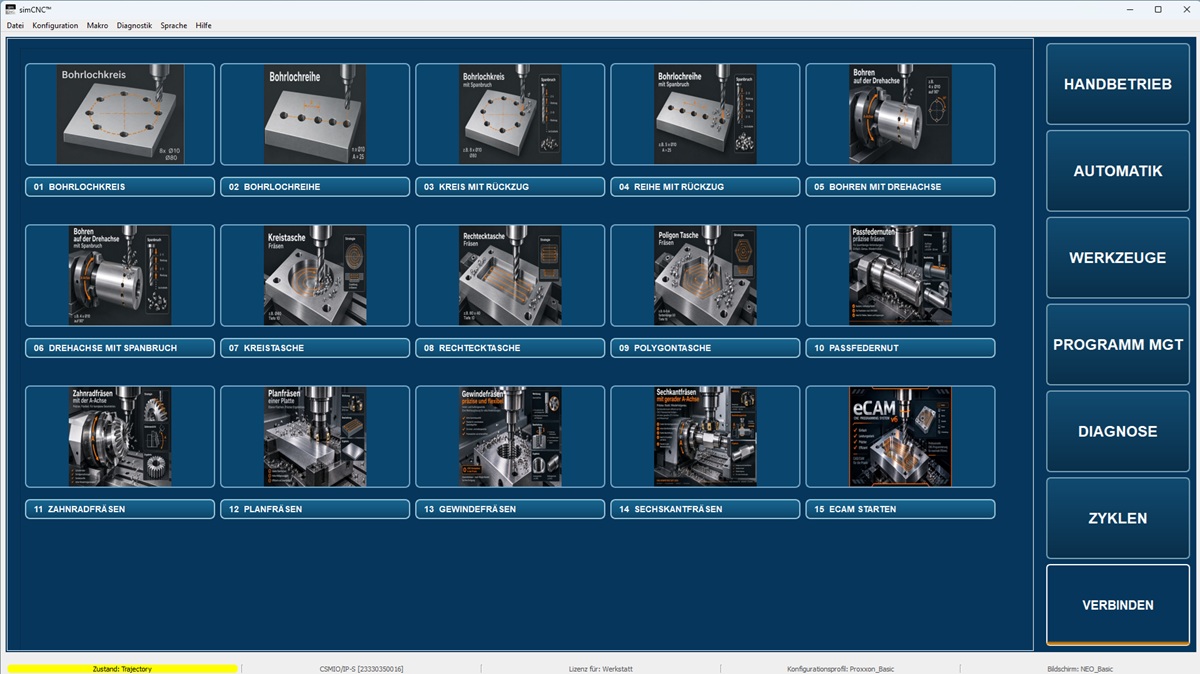Viewport: 1200px width, 674px height.
Task: Select the Bohrlochreihe mit Spanbruch image
Action: point(705,114)
